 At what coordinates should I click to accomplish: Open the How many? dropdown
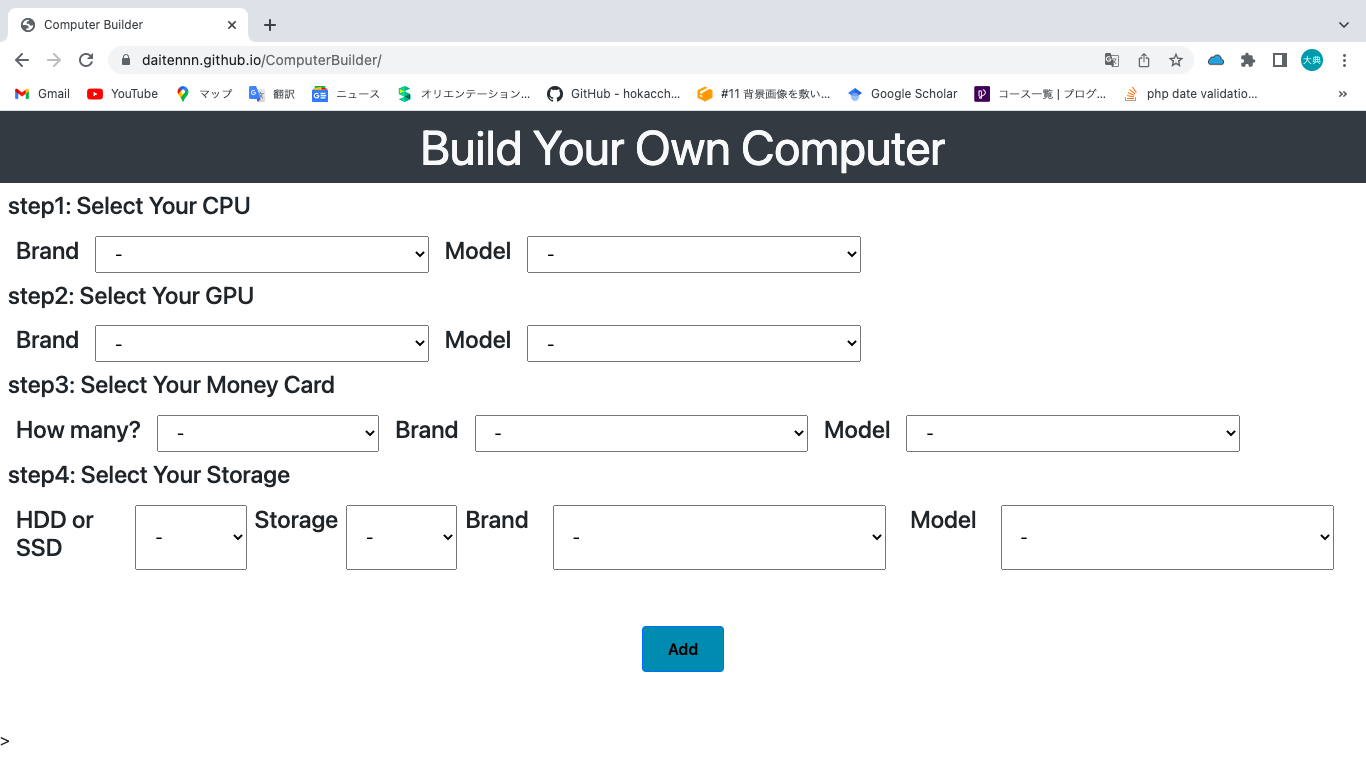[x=268, y=433]
